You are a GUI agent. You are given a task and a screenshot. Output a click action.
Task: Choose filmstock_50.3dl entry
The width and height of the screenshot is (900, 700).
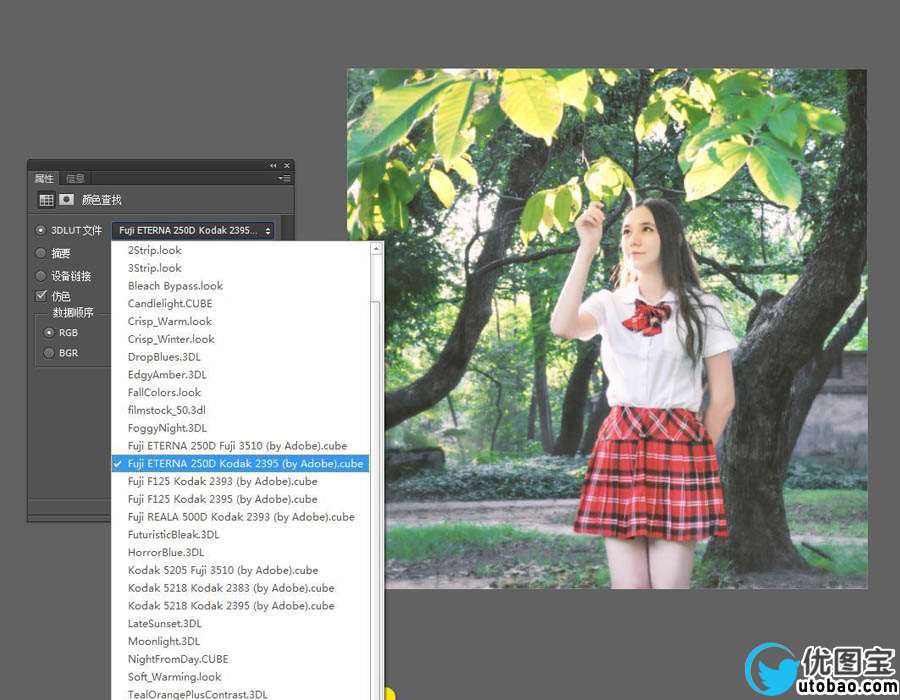pos(240,410)
